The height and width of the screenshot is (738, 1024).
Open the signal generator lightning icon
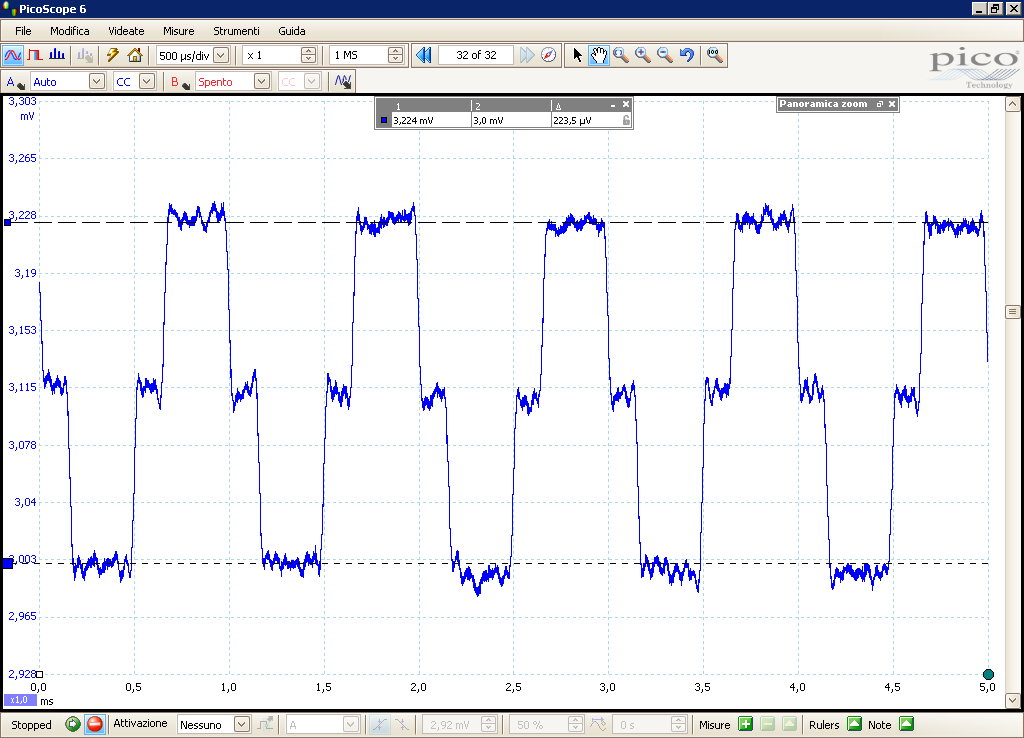[112, 56]
